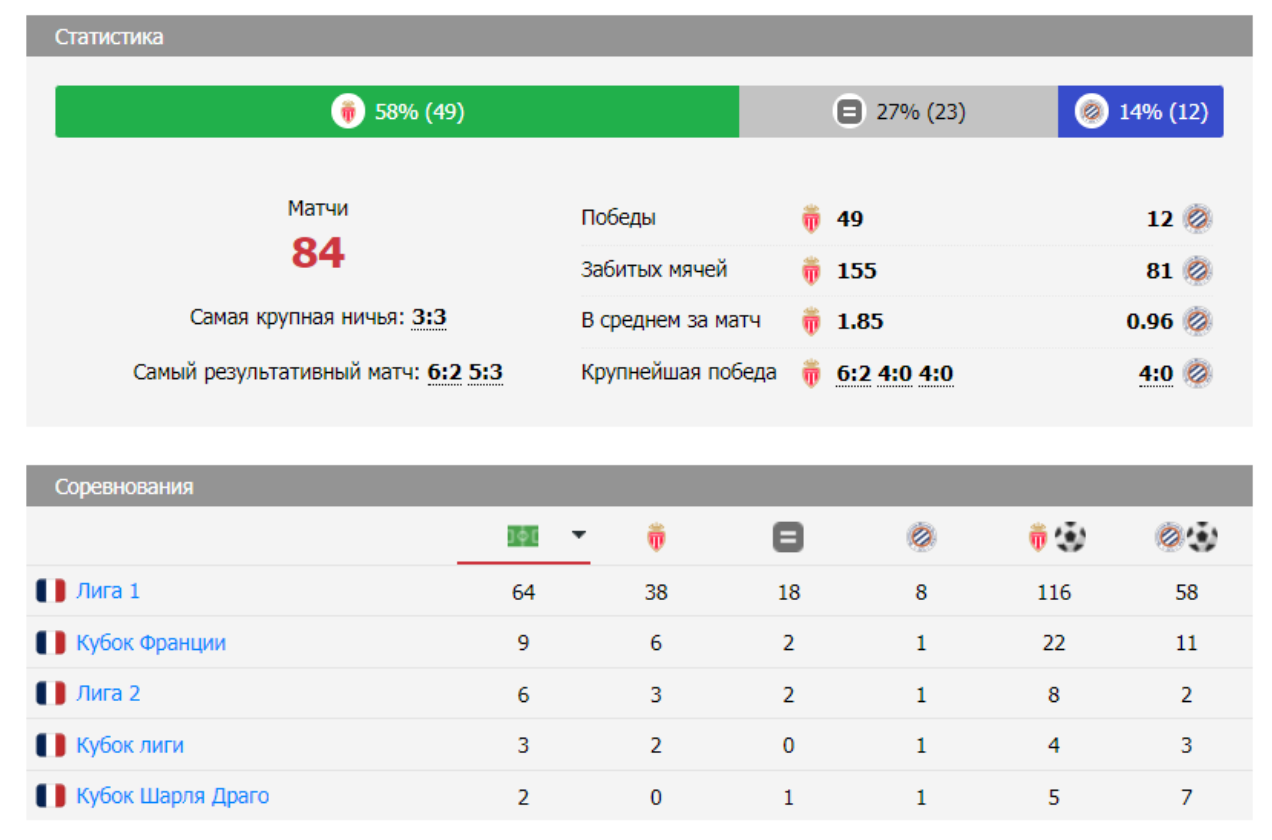The width and height of the screenshot is (1272, 840).
Task: Open the Лига 1 competition link
Action: coord(108,591)
